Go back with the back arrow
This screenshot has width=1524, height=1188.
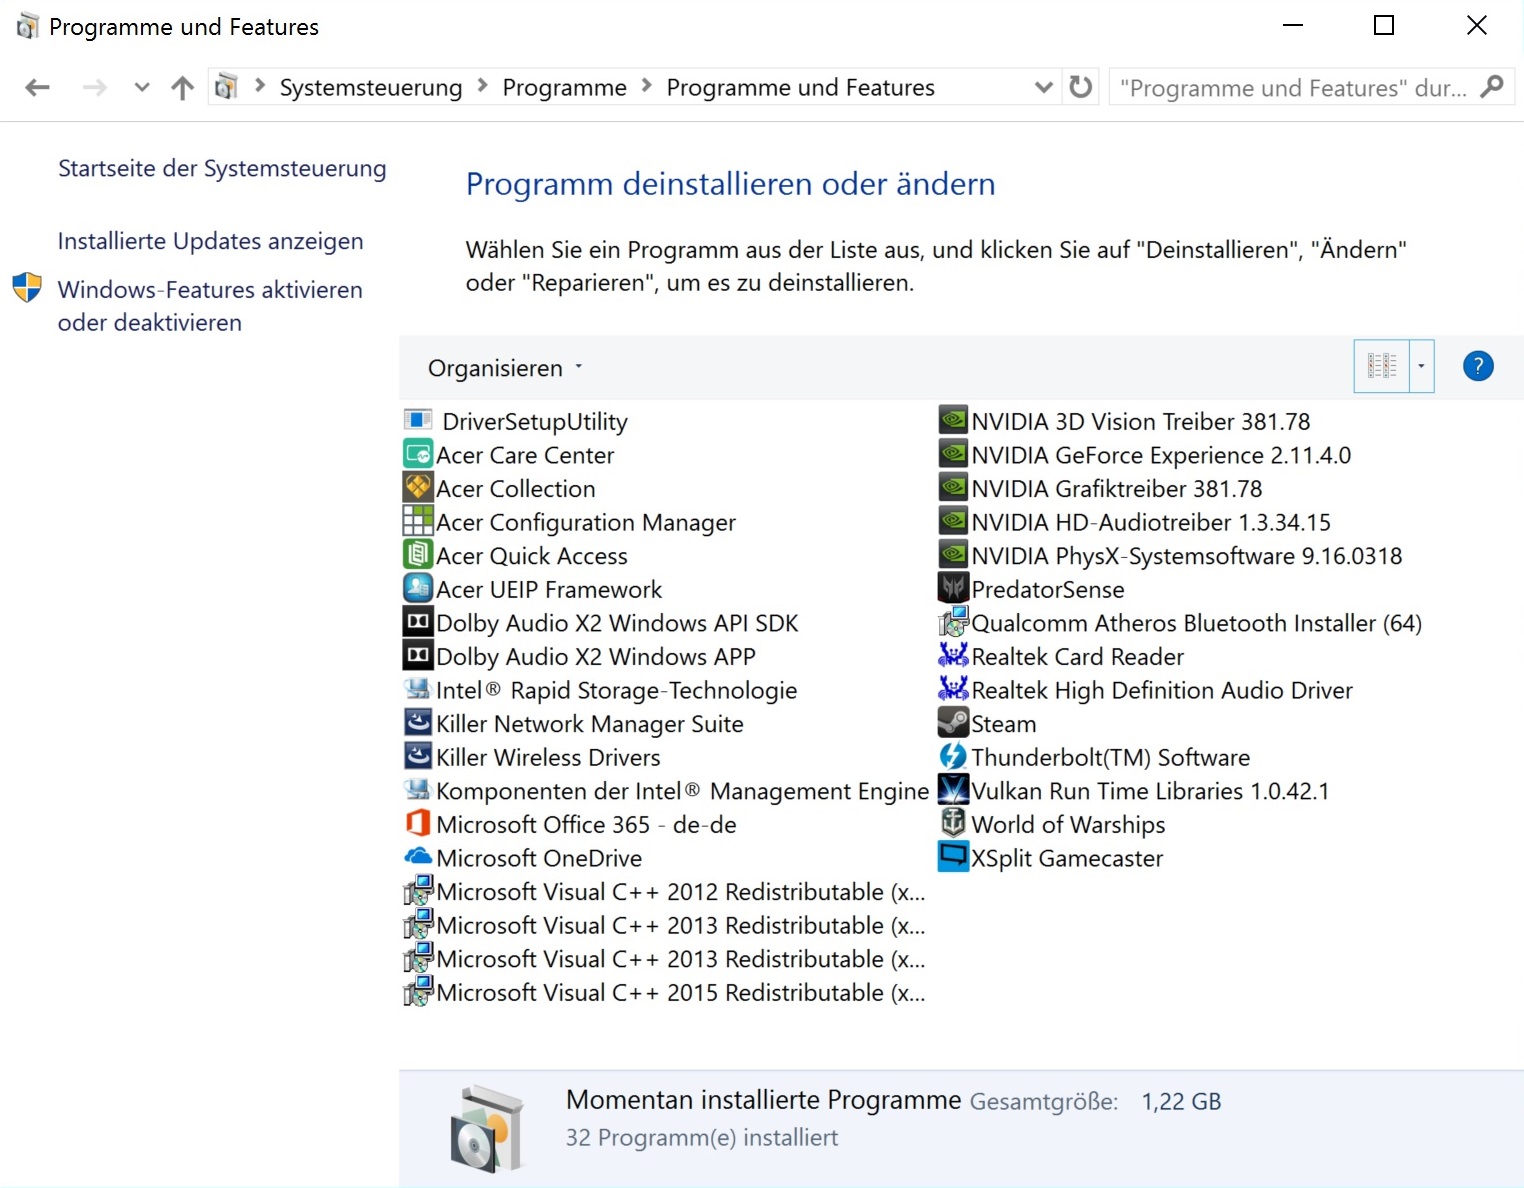point(38,88)
